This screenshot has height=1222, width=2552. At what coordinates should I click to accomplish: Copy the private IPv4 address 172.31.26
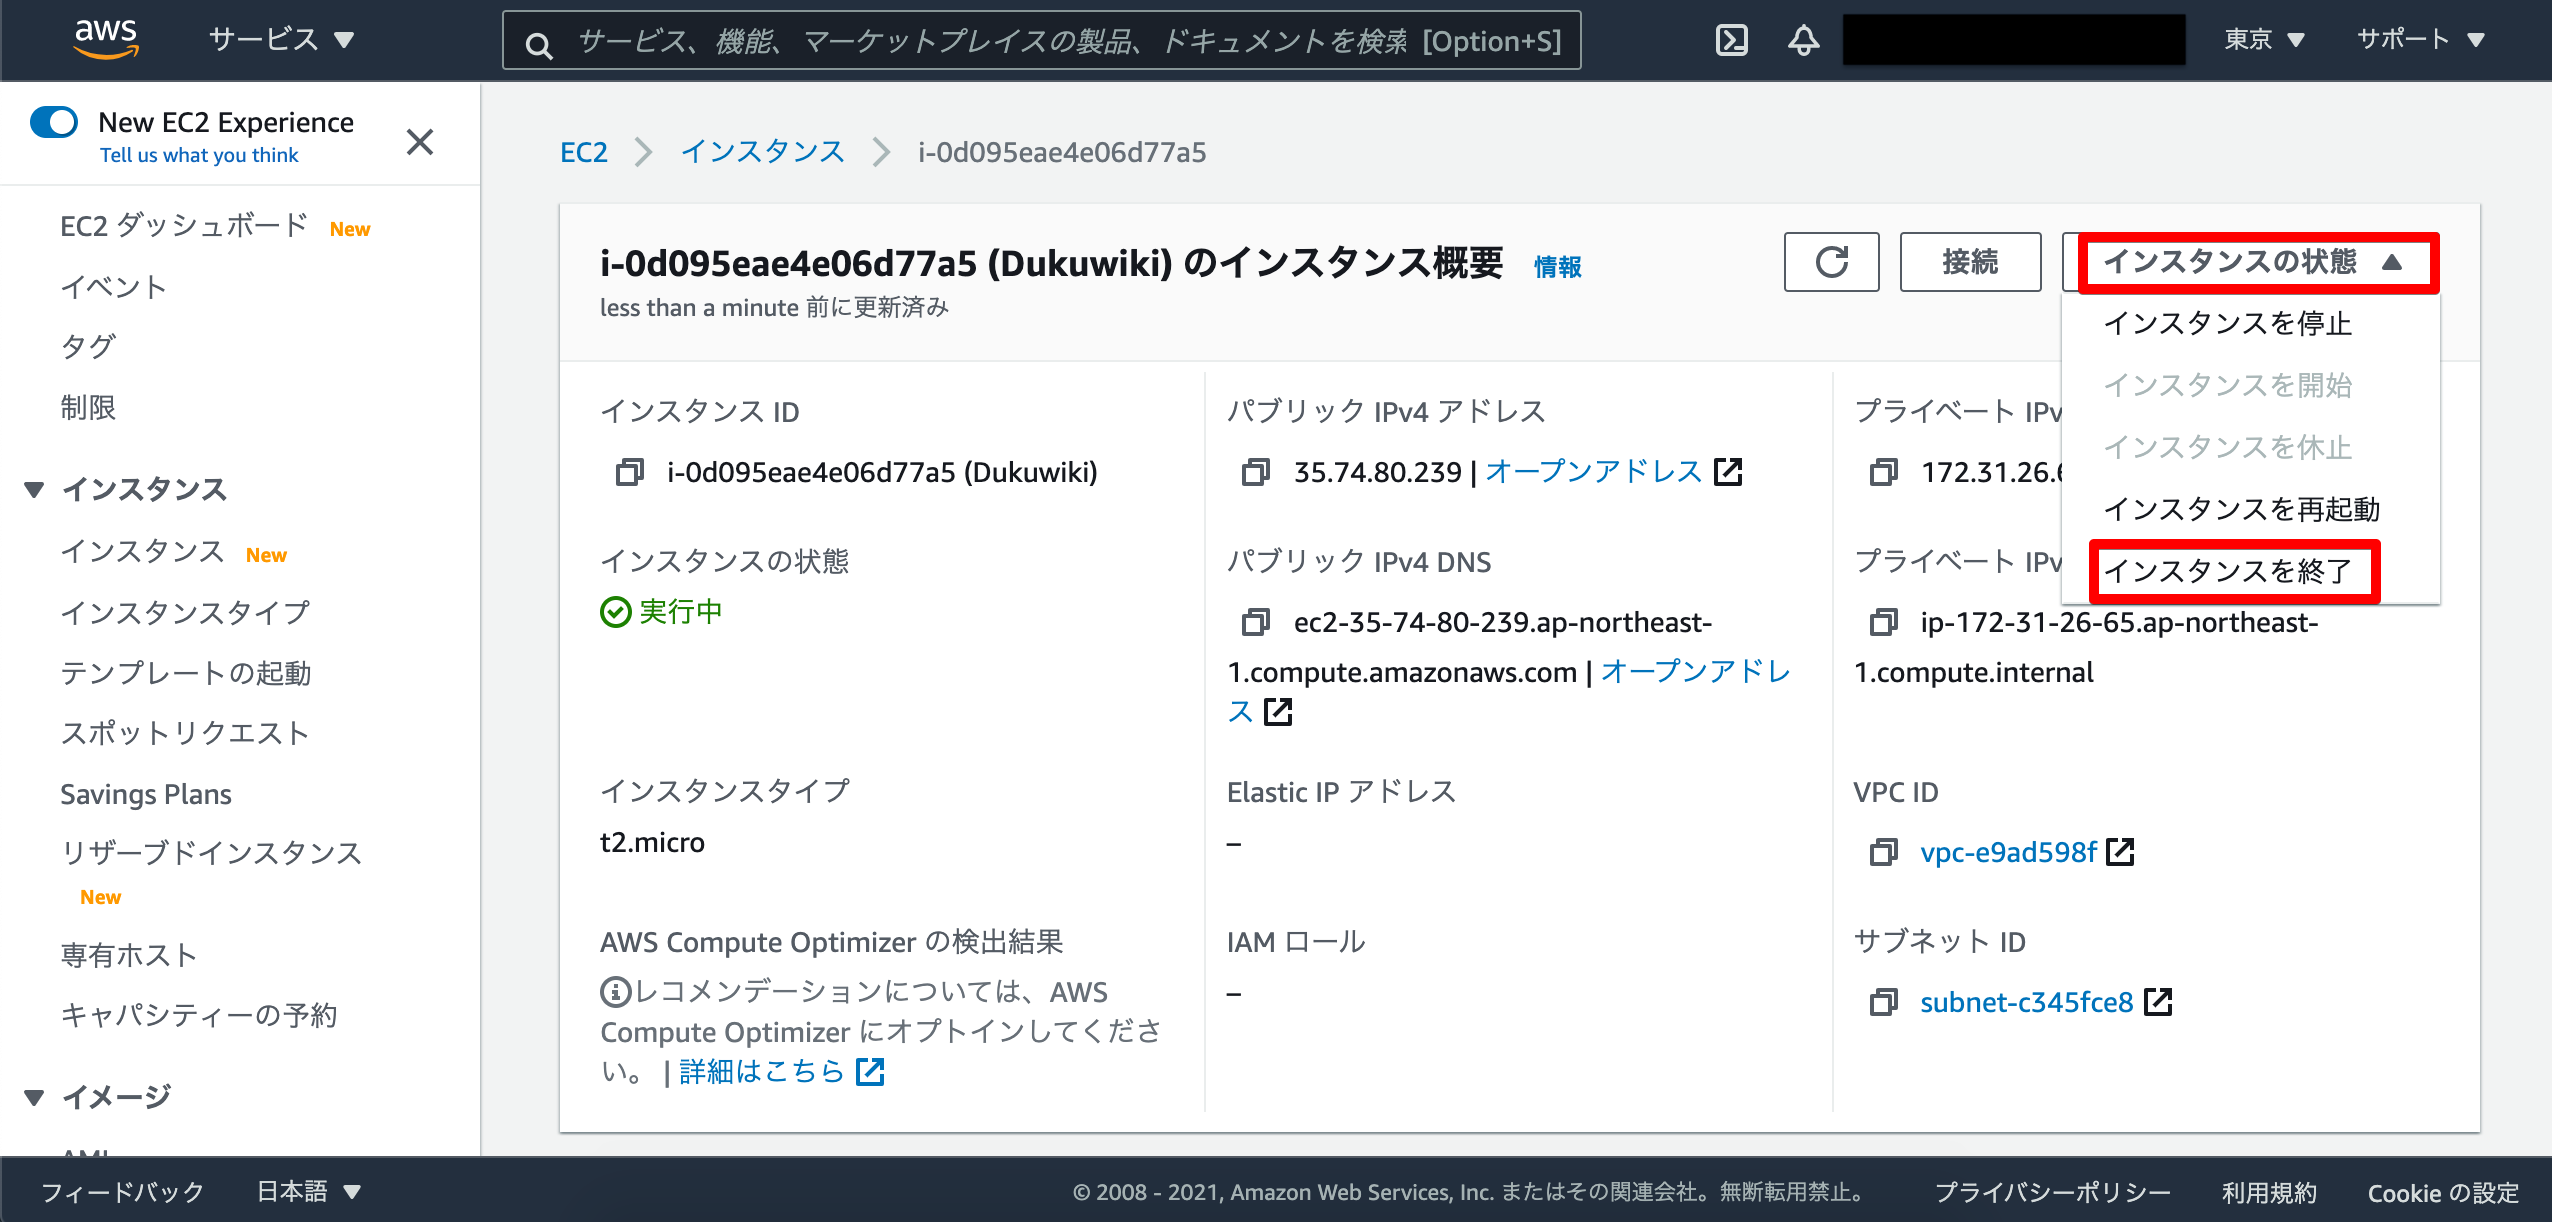1883,472
